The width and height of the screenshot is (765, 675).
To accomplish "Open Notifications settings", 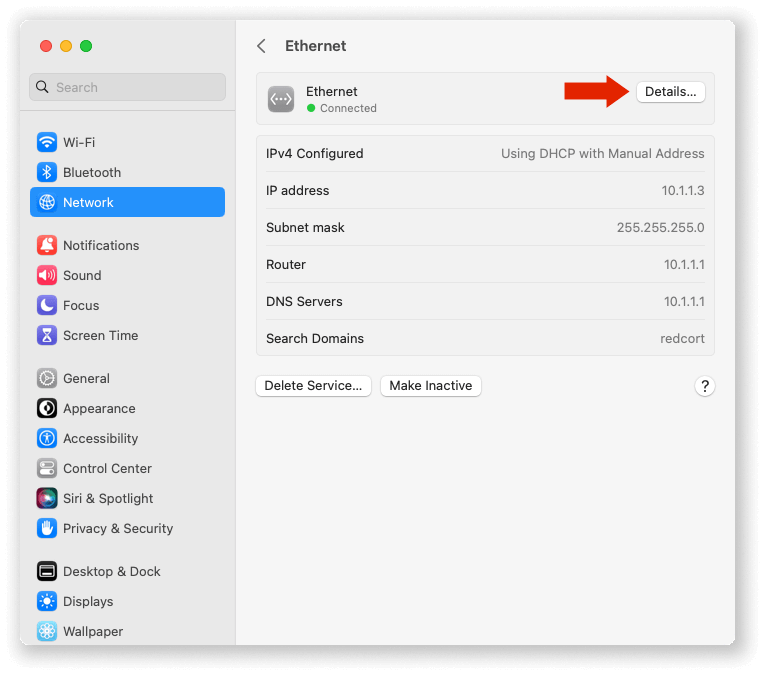I will (127, 245).
